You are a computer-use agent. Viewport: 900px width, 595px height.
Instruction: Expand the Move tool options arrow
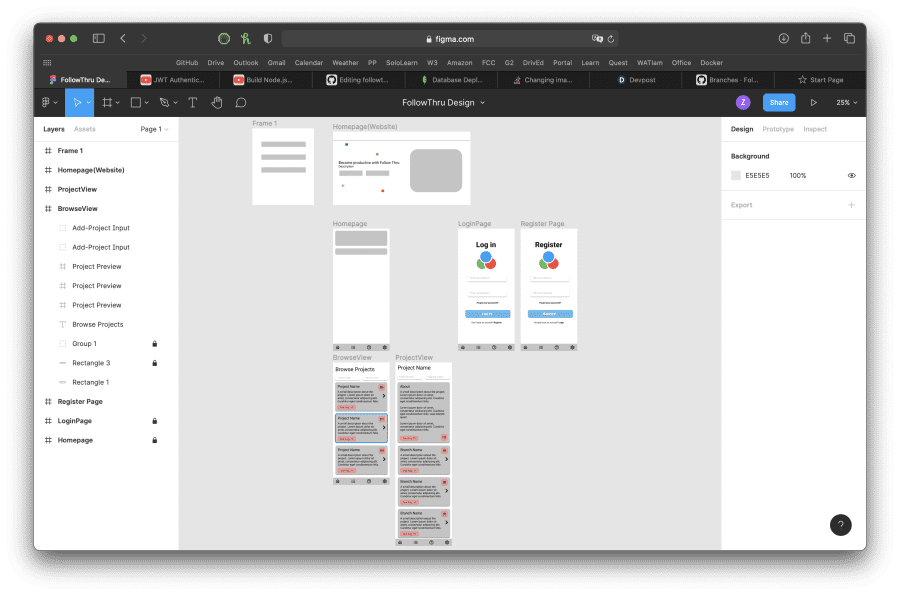coord(88,103)
